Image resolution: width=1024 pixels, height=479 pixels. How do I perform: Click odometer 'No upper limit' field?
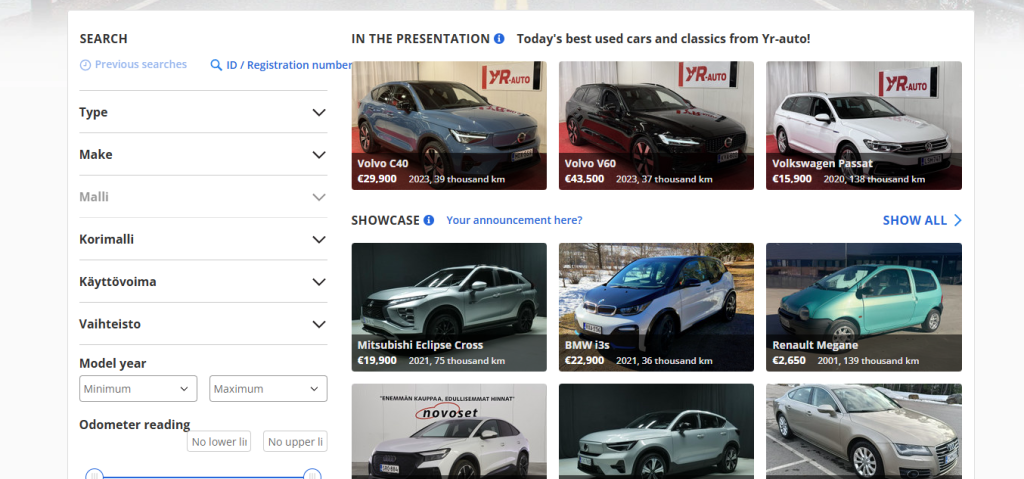click(x=295, y=442)
